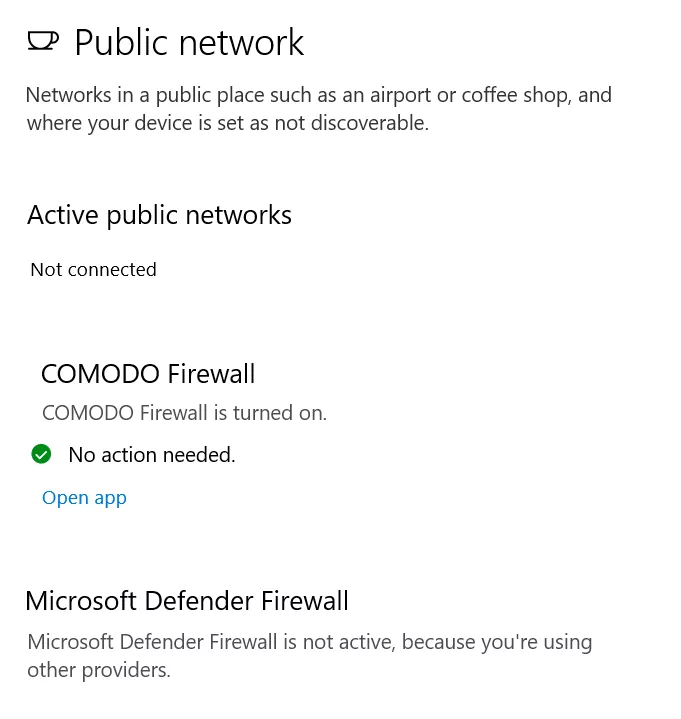Click the word 'Open' in the link
Image resolution: width=681 pixels, height=719 pixels.
coord(65,498)
